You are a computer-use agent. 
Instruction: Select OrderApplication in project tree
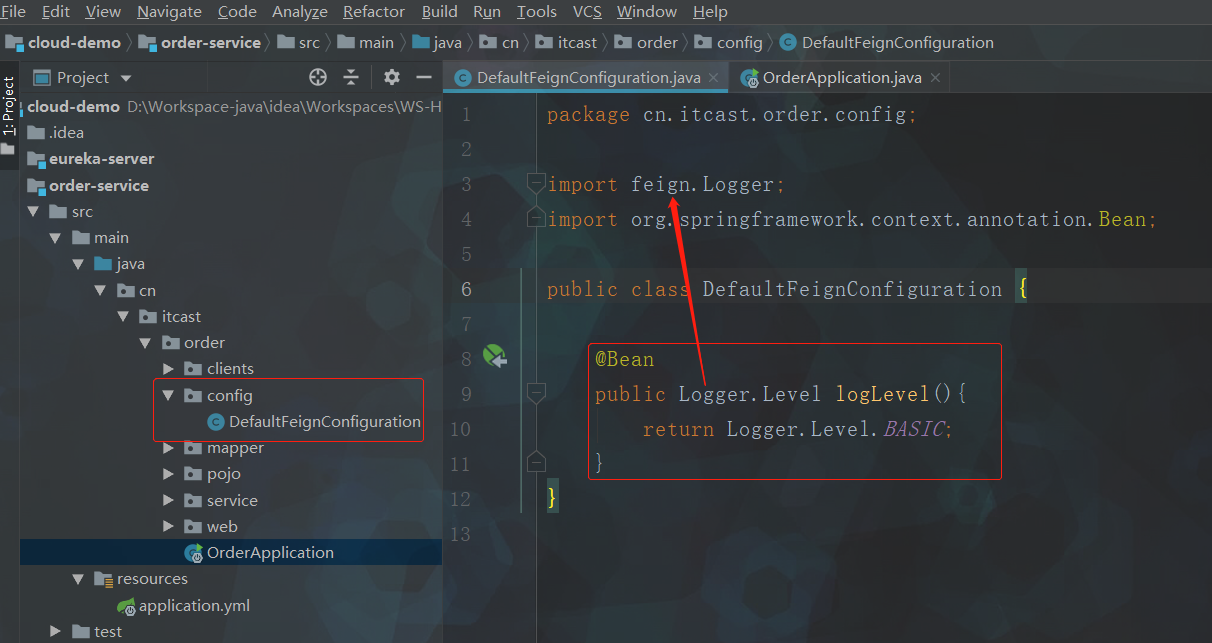(x=259, y=552)
